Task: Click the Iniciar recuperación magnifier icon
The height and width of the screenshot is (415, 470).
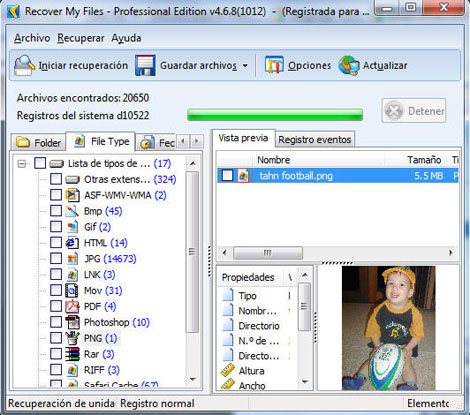Action: [x=24, y=65]
